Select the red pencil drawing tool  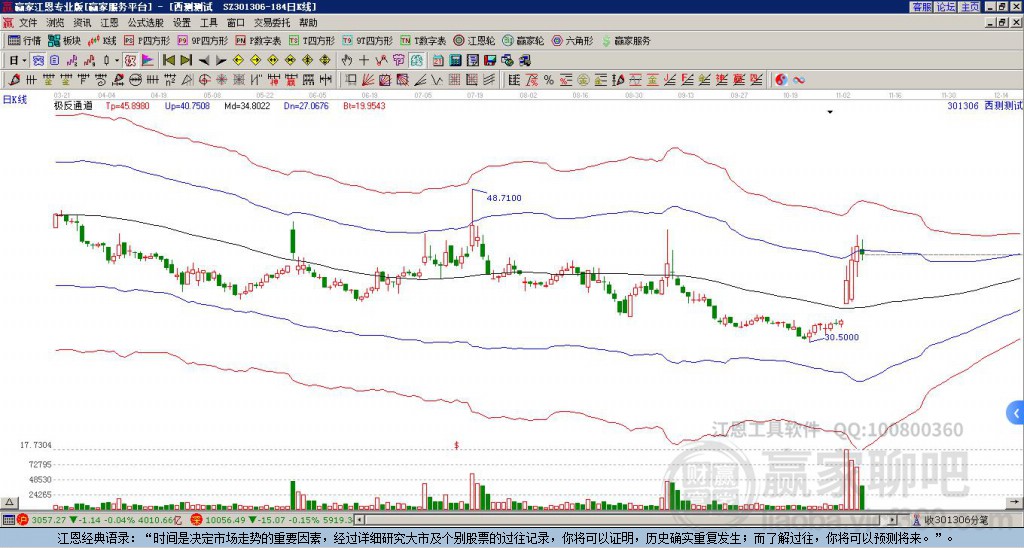[13, 80]
